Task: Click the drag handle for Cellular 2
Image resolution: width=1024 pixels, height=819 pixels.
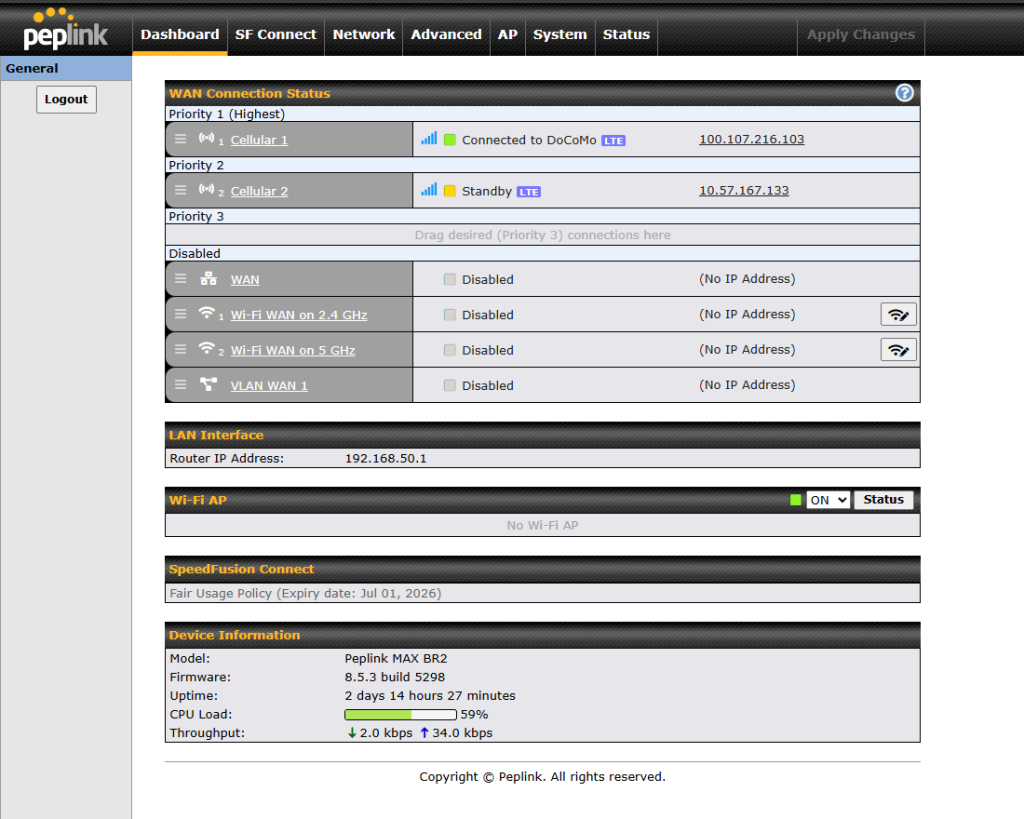Action: pos(180,190)
